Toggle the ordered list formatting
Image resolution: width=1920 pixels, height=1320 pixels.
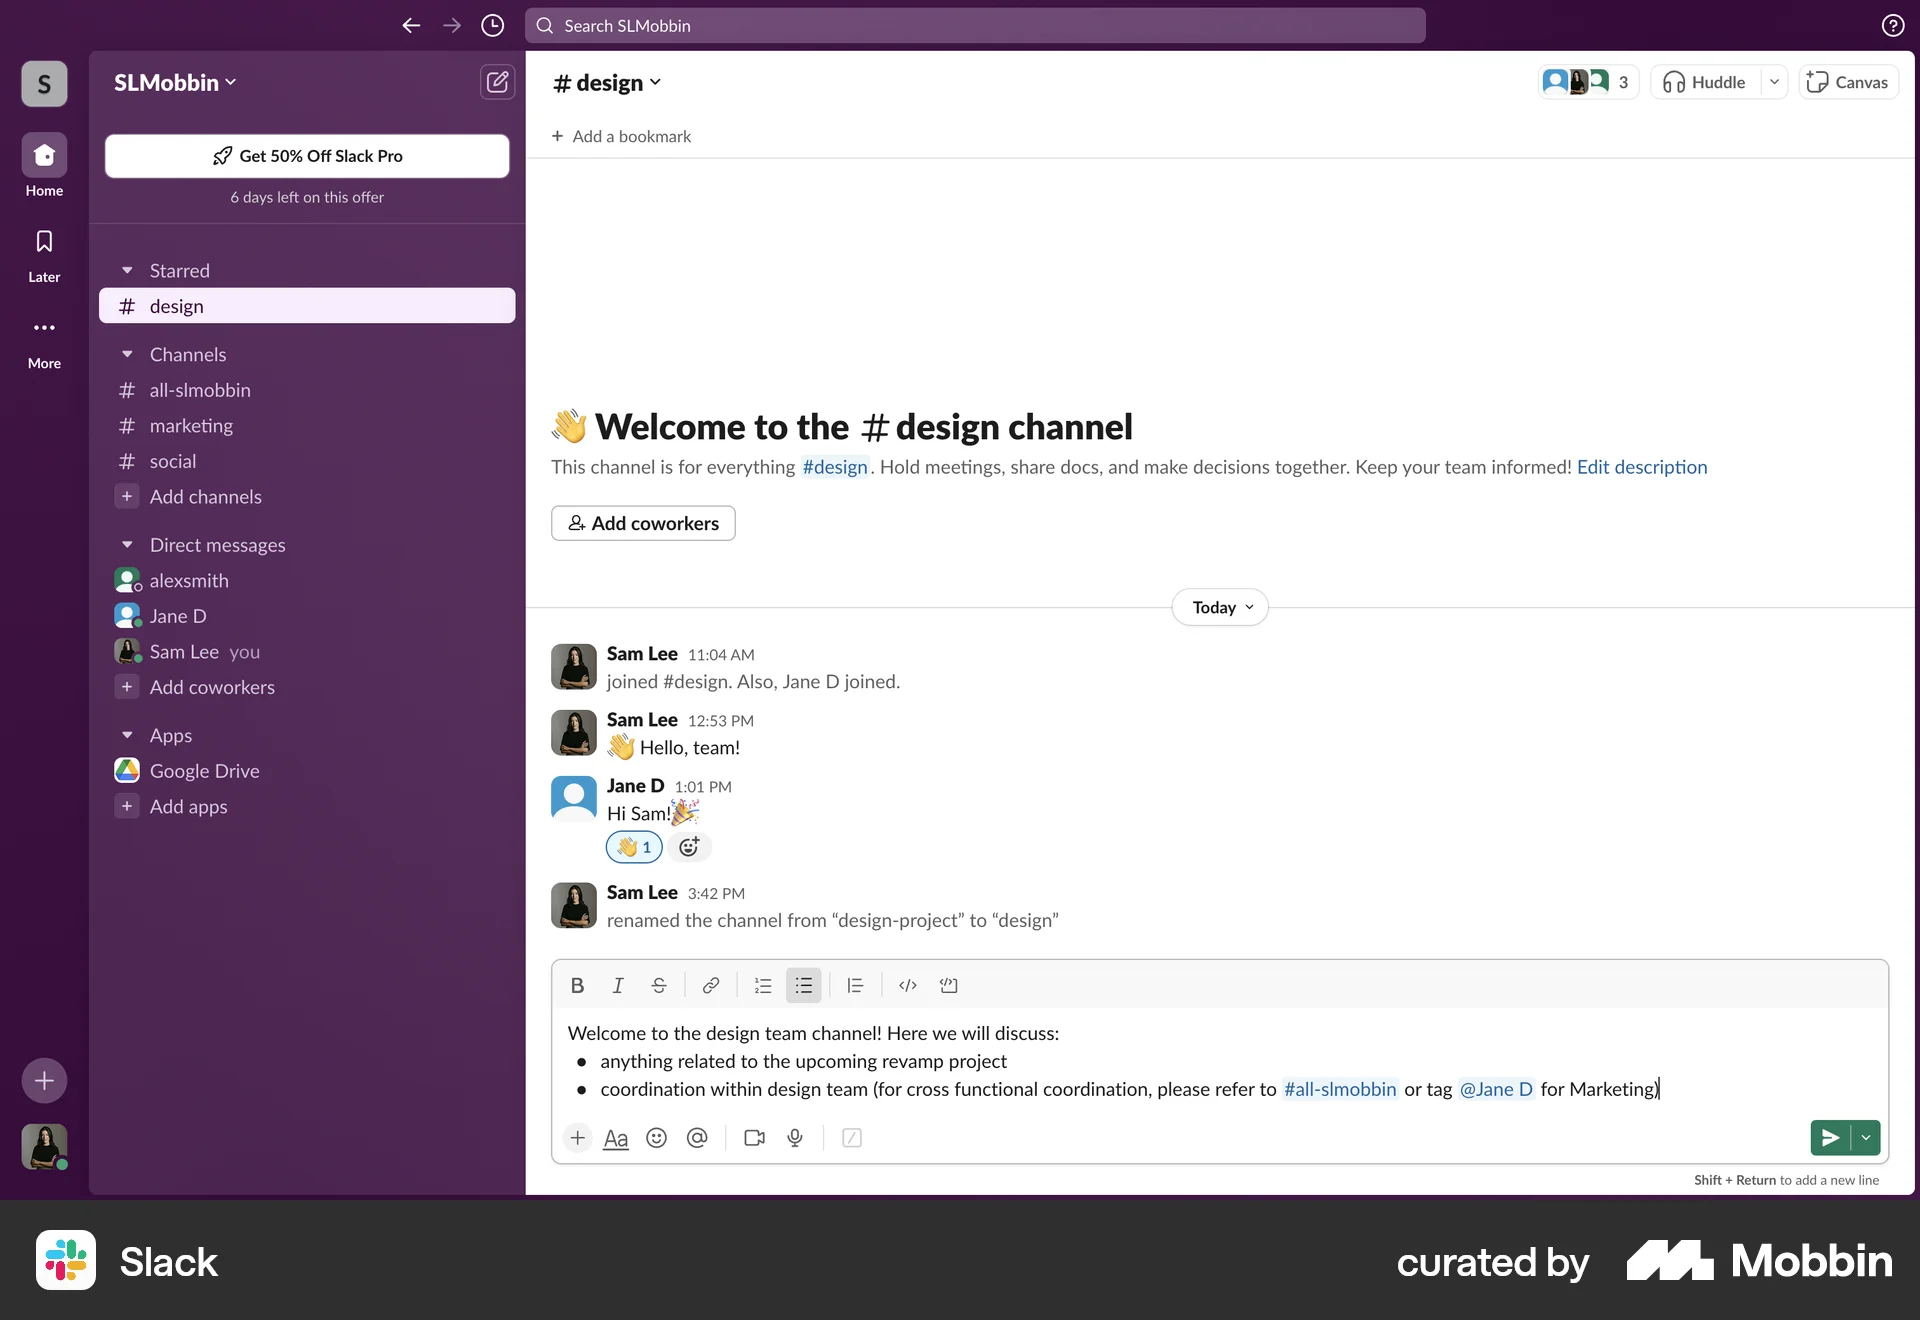pos(762,985)
